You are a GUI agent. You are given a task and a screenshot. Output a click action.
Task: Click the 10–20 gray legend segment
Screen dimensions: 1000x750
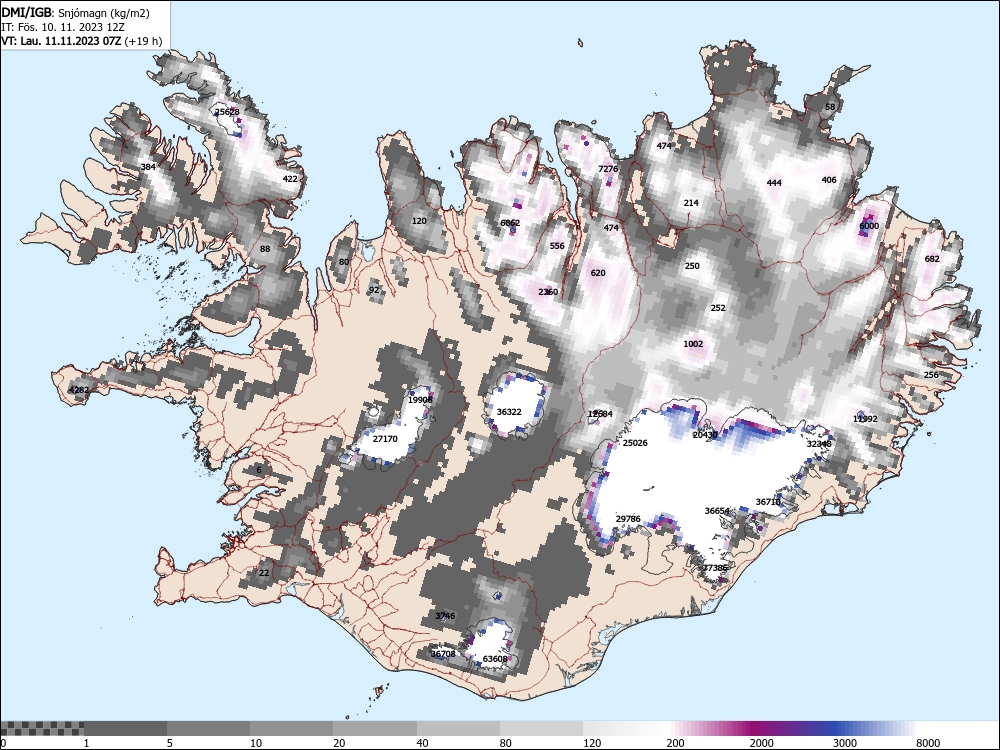click(291, 728)
